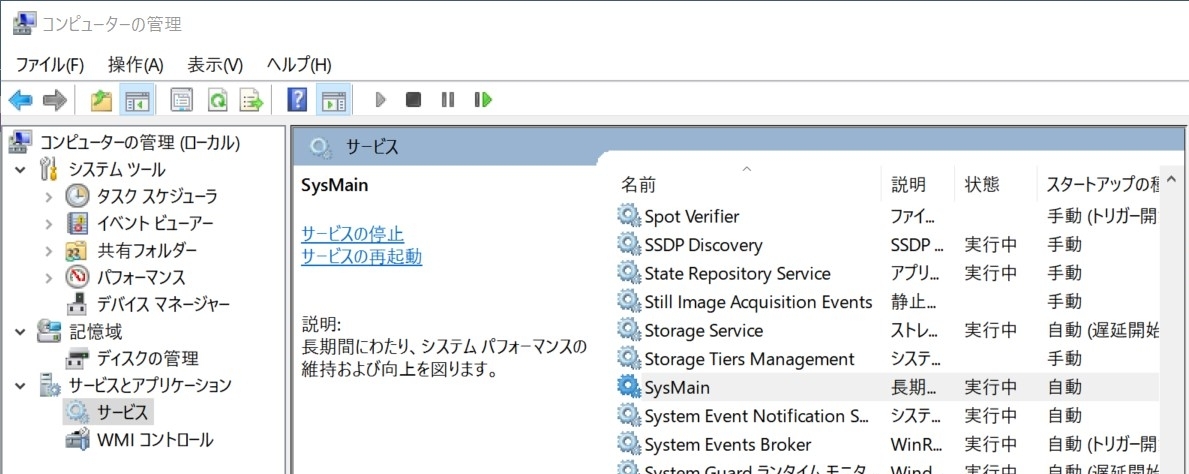The width and height of the screenshot is (1189, 474).
Task: Select the SysMain service row
Action: tap(886, 387)
